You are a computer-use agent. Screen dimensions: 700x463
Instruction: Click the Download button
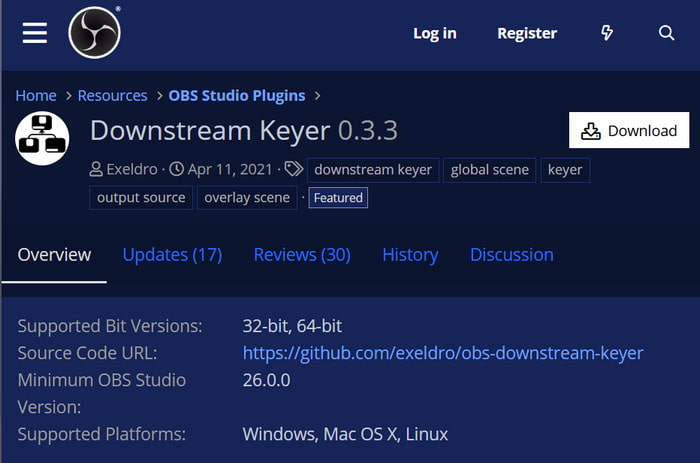629,130
